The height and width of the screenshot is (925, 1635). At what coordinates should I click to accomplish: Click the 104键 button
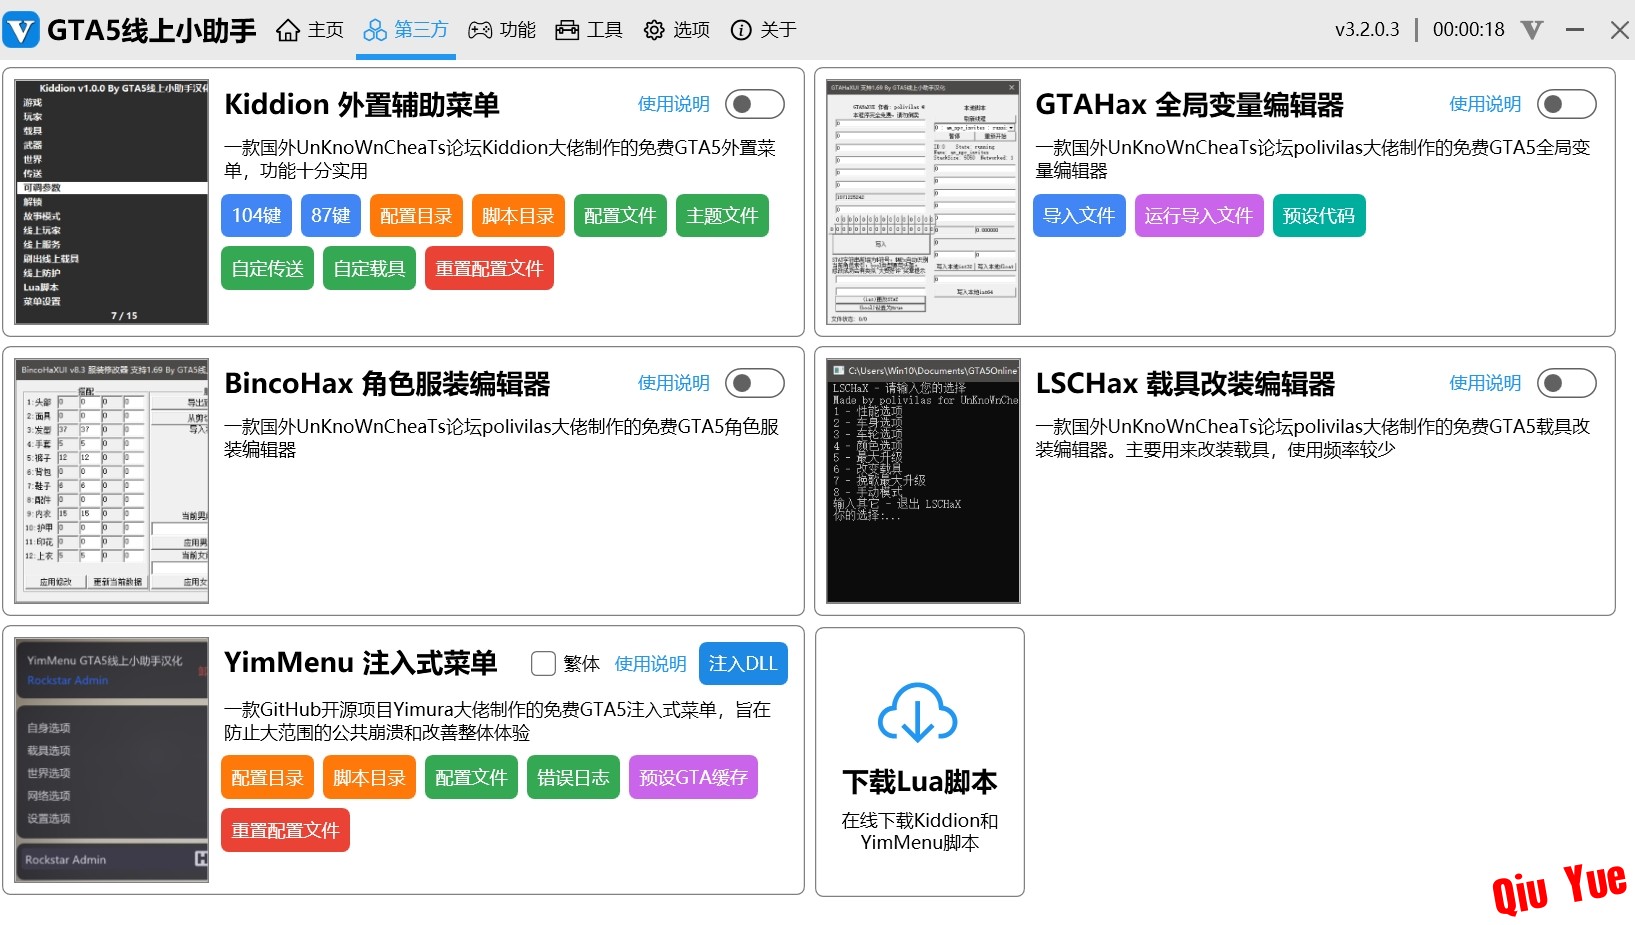[257, 215]
